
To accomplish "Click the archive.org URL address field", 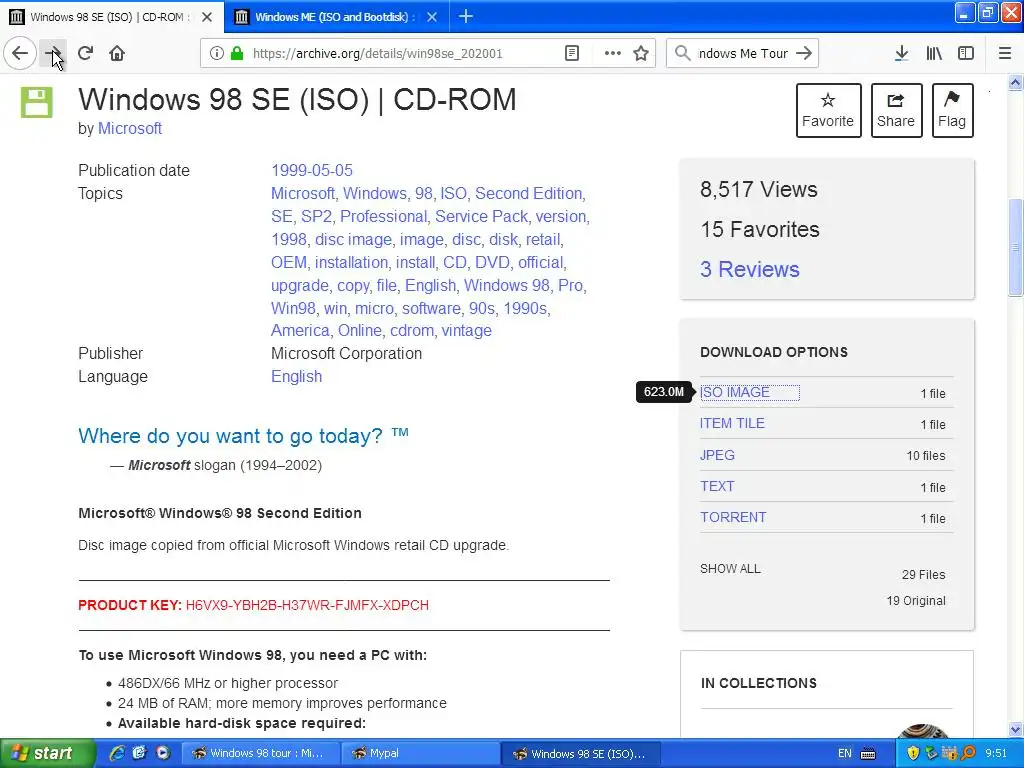I will point(377,54).
